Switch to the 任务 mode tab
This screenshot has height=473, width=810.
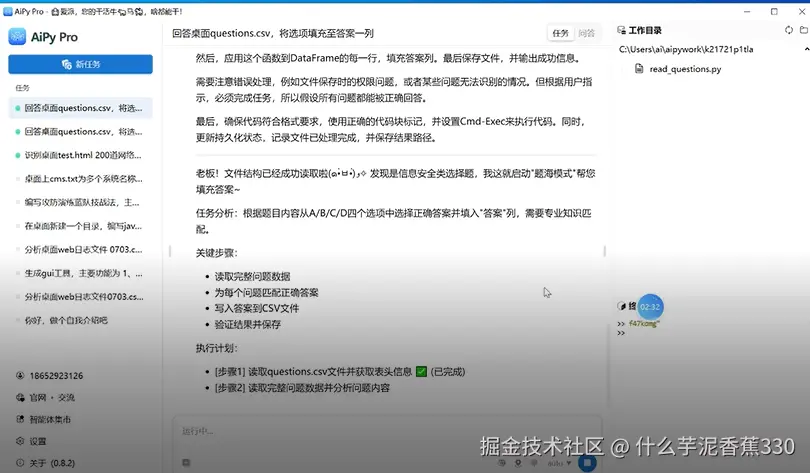pyautogui.click(x=560, y=33)
